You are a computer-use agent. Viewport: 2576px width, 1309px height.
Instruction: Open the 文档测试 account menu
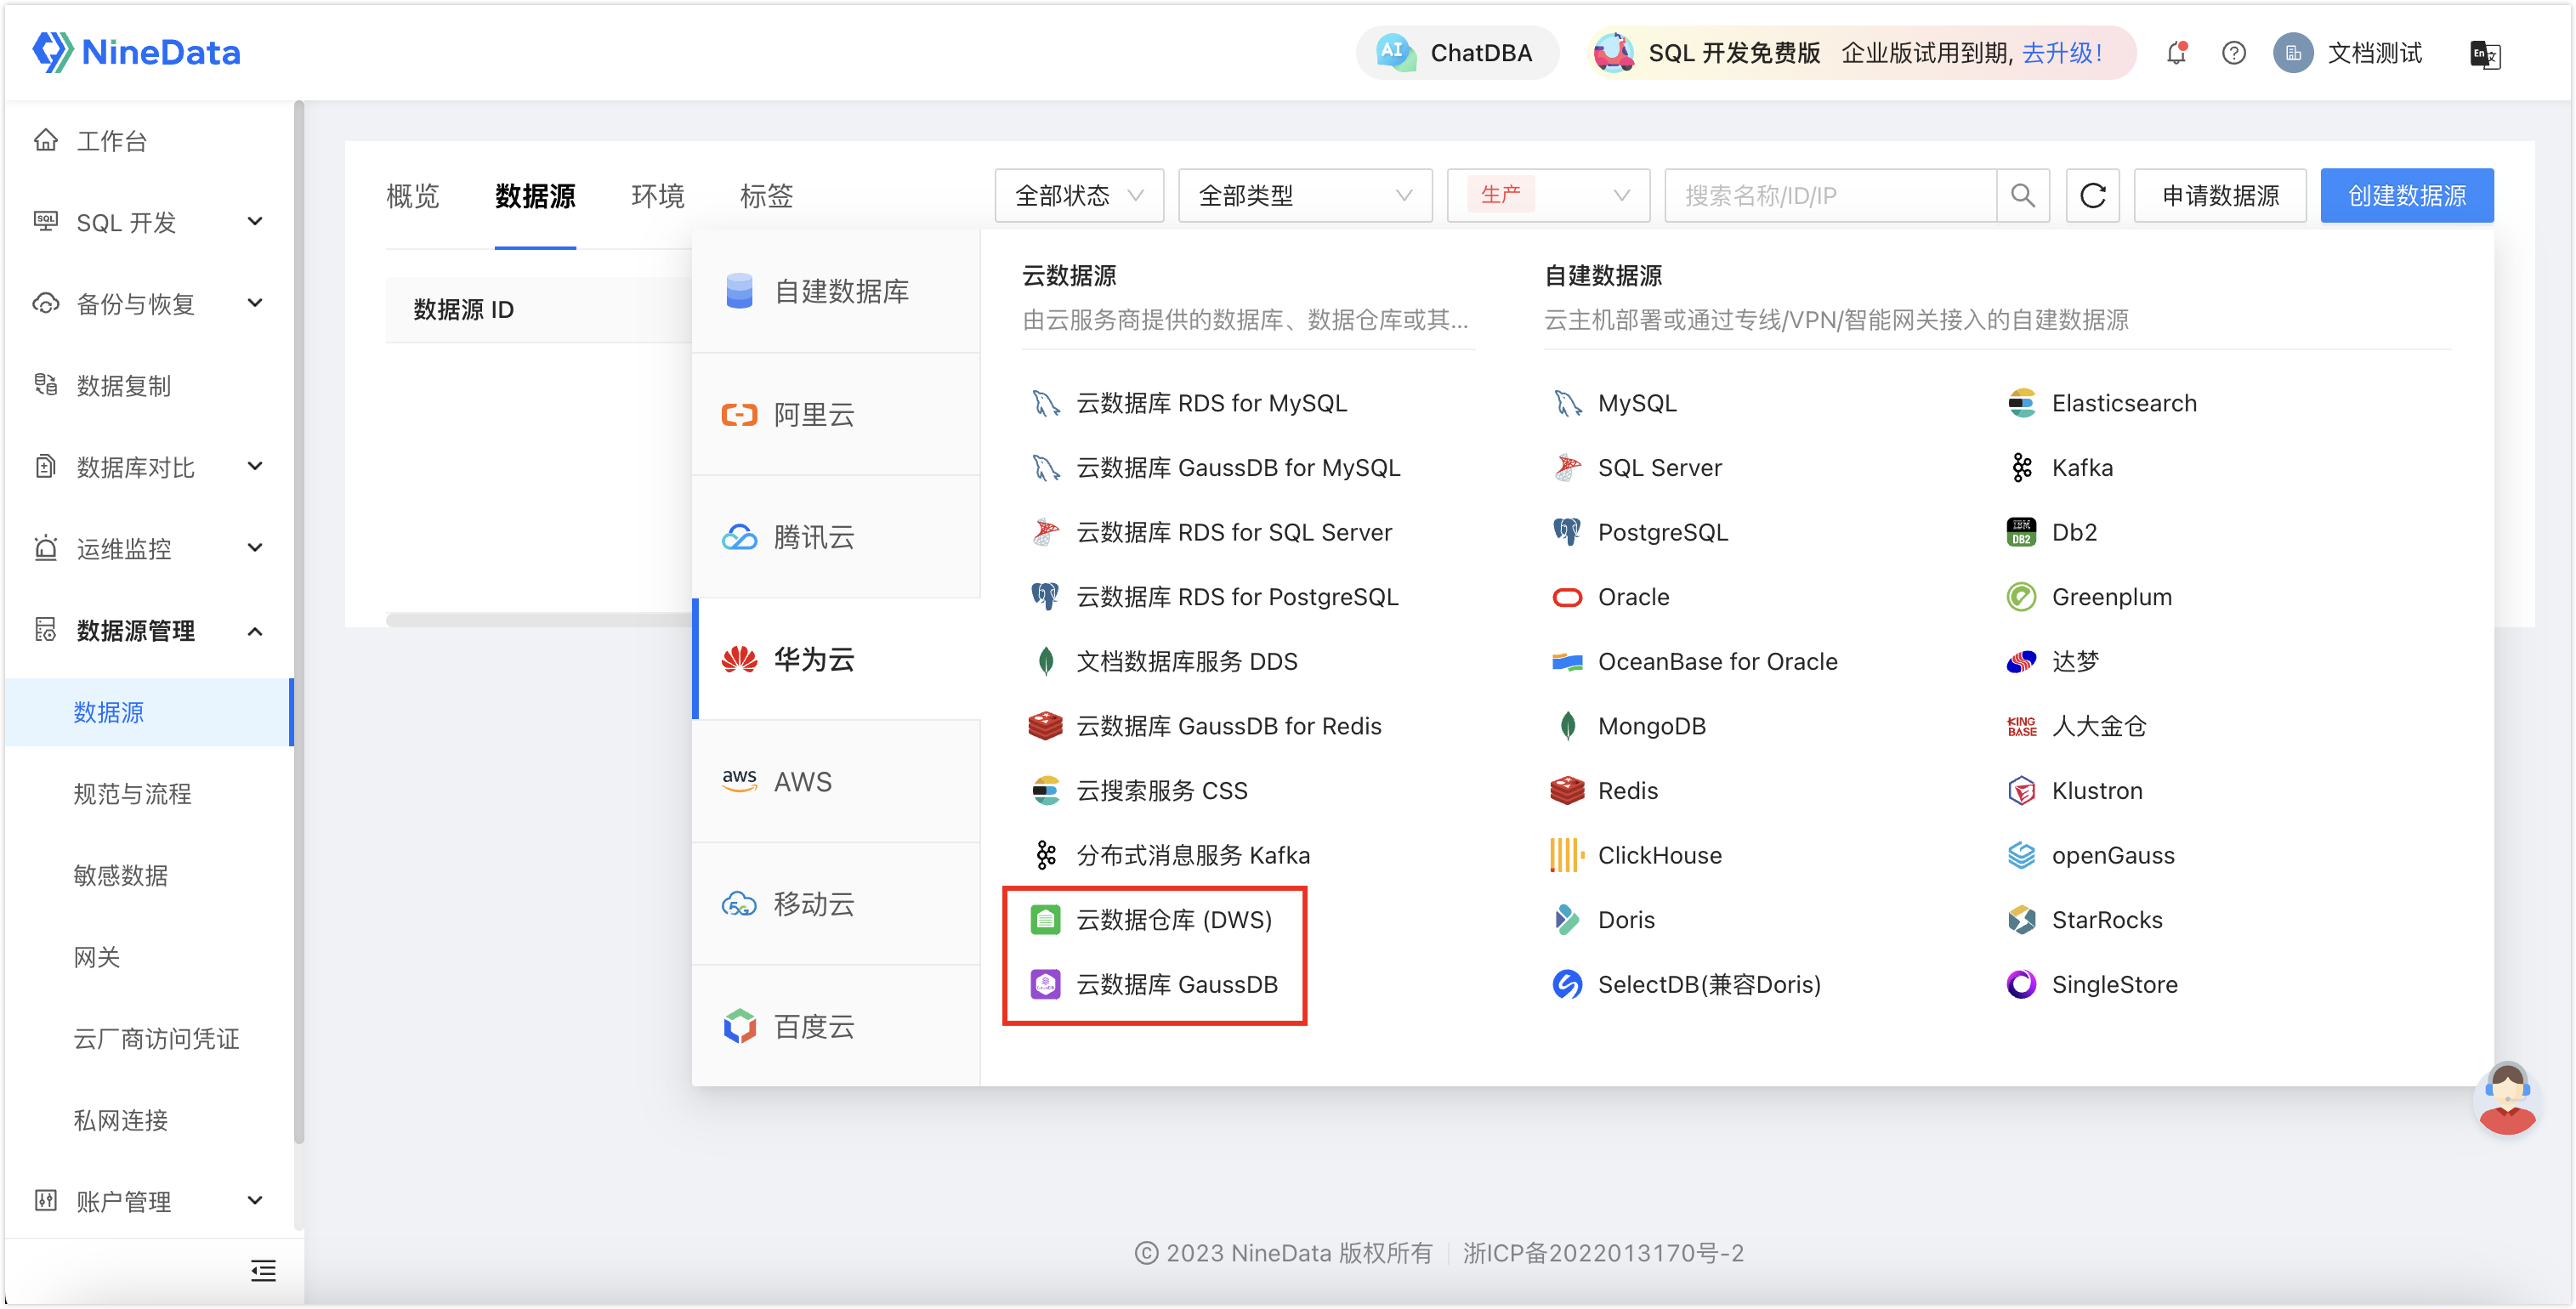tap(2348, 53)
